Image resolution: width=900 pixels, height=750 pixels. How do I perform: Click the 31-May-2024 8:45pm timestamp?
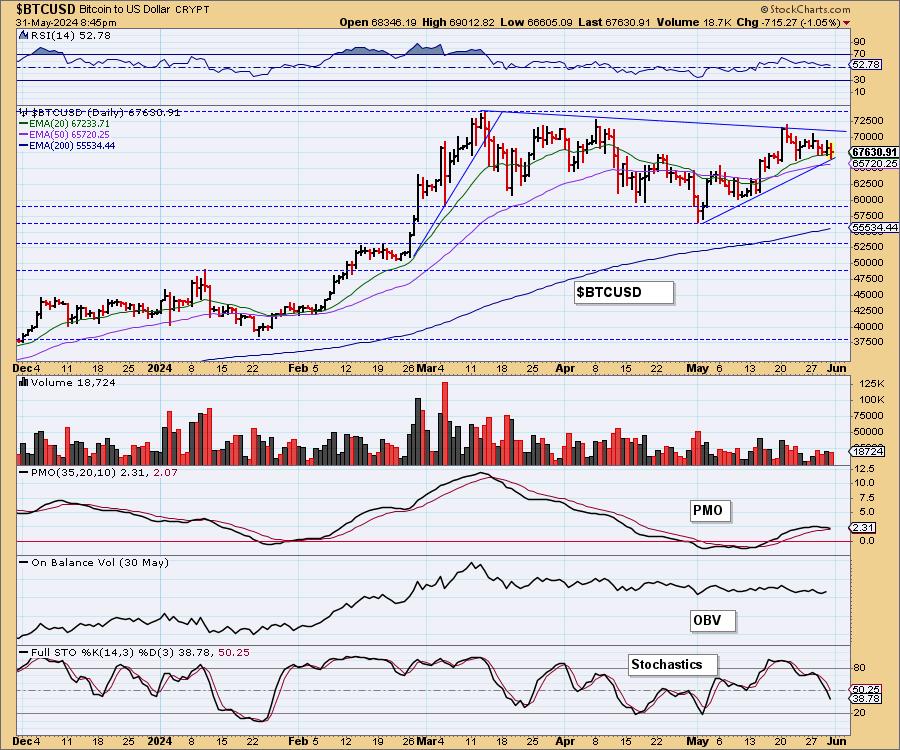point(66,23)
